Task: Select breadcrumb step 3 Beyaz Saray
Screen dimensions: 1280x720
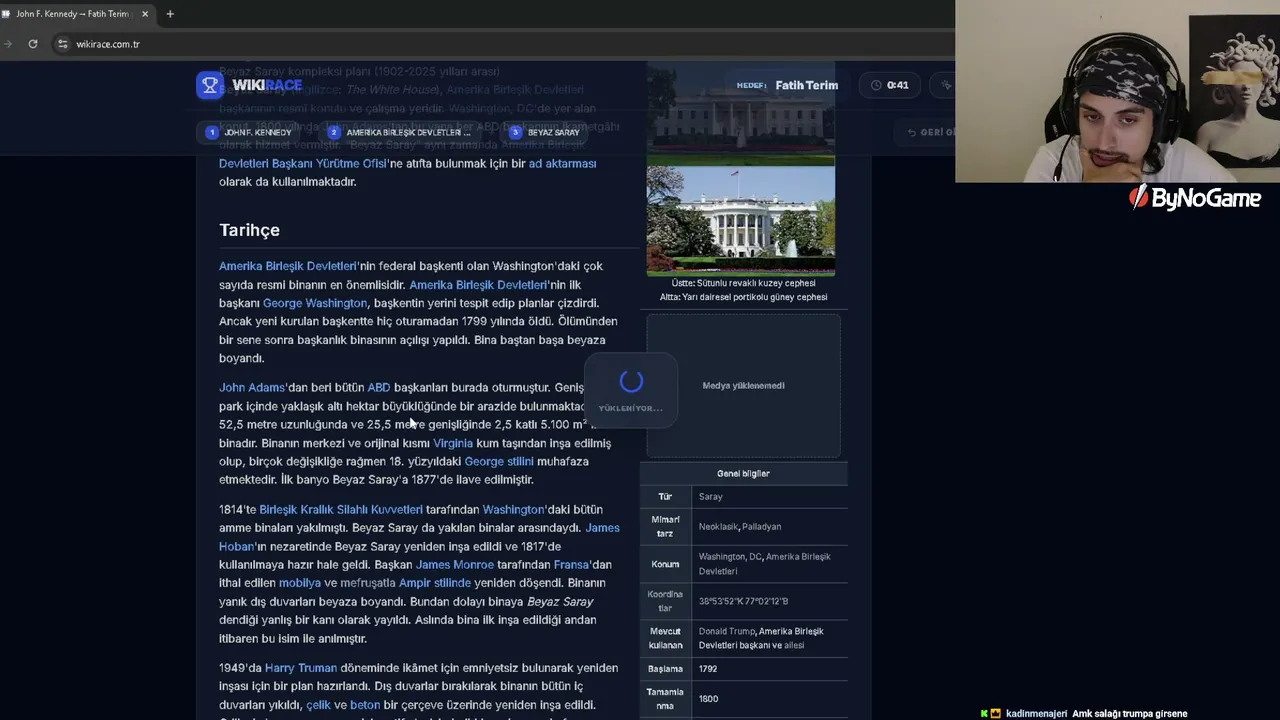Action: (x=545, y=132)
